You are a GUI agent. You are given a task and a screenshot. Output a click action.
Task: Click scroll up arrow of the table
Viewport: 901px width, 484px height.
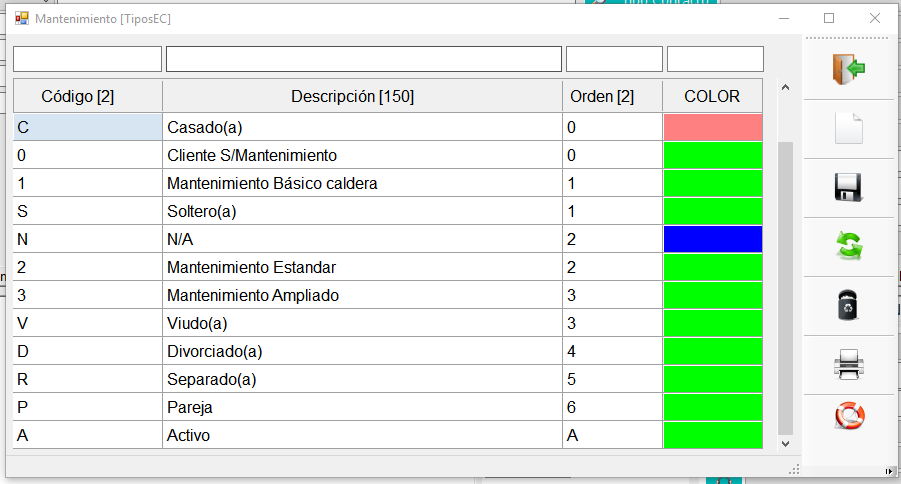786,87
